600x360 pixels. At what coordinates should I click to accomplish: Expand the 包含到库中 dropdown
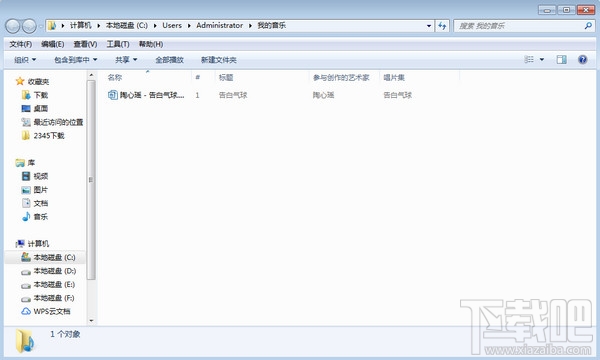[76, 60]
